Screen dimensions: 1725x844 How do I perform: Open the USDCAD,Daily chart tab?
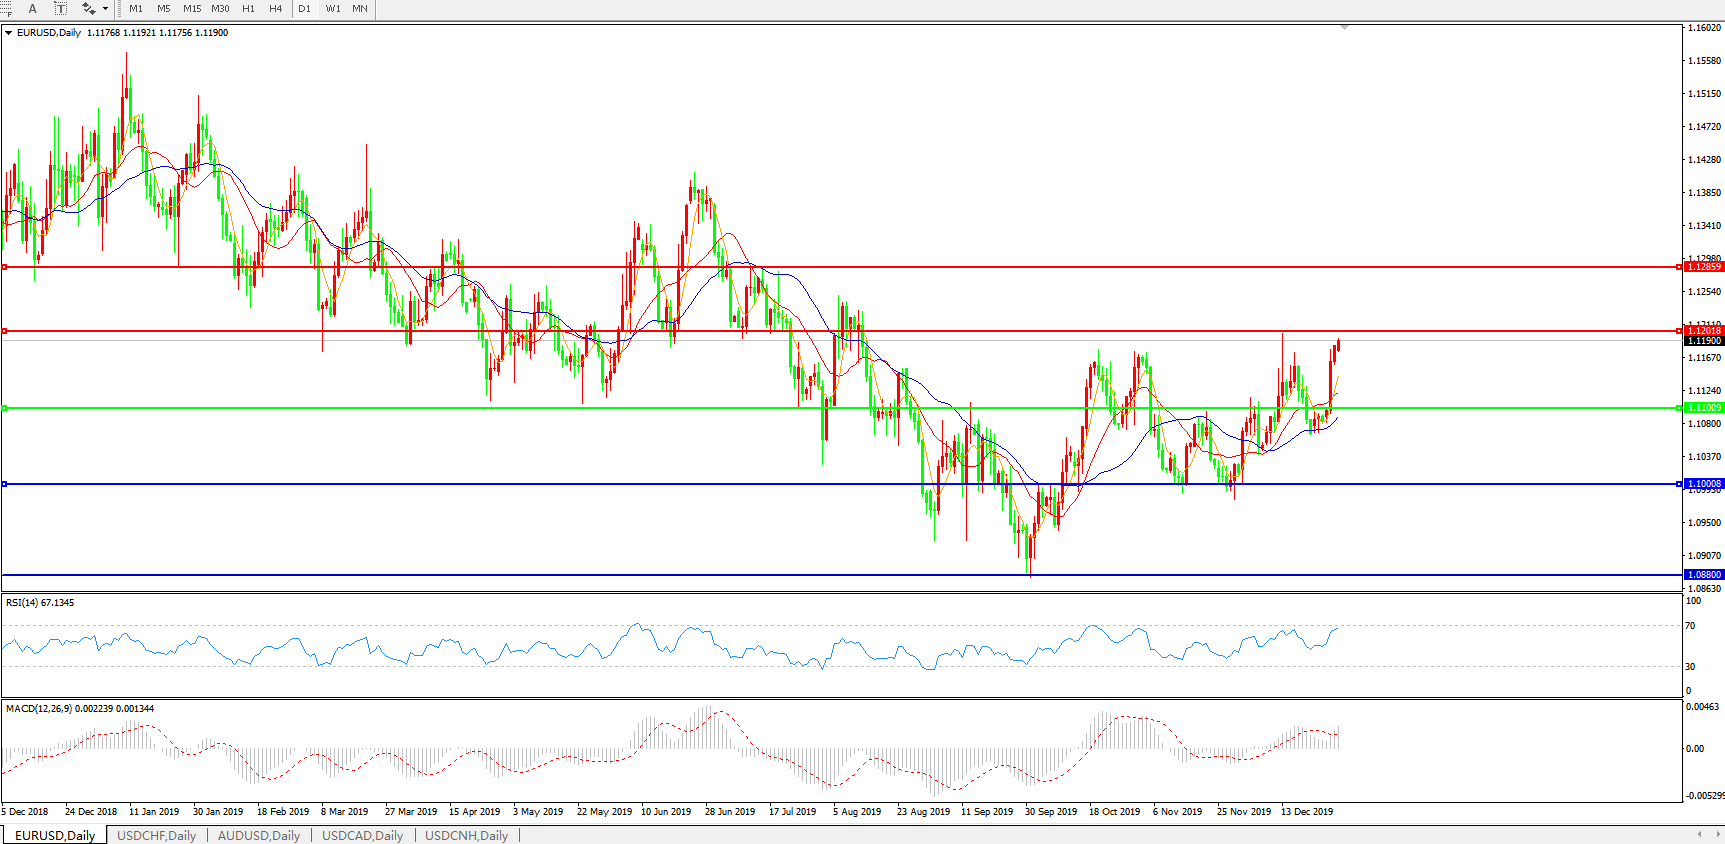(x=362, y=836)
